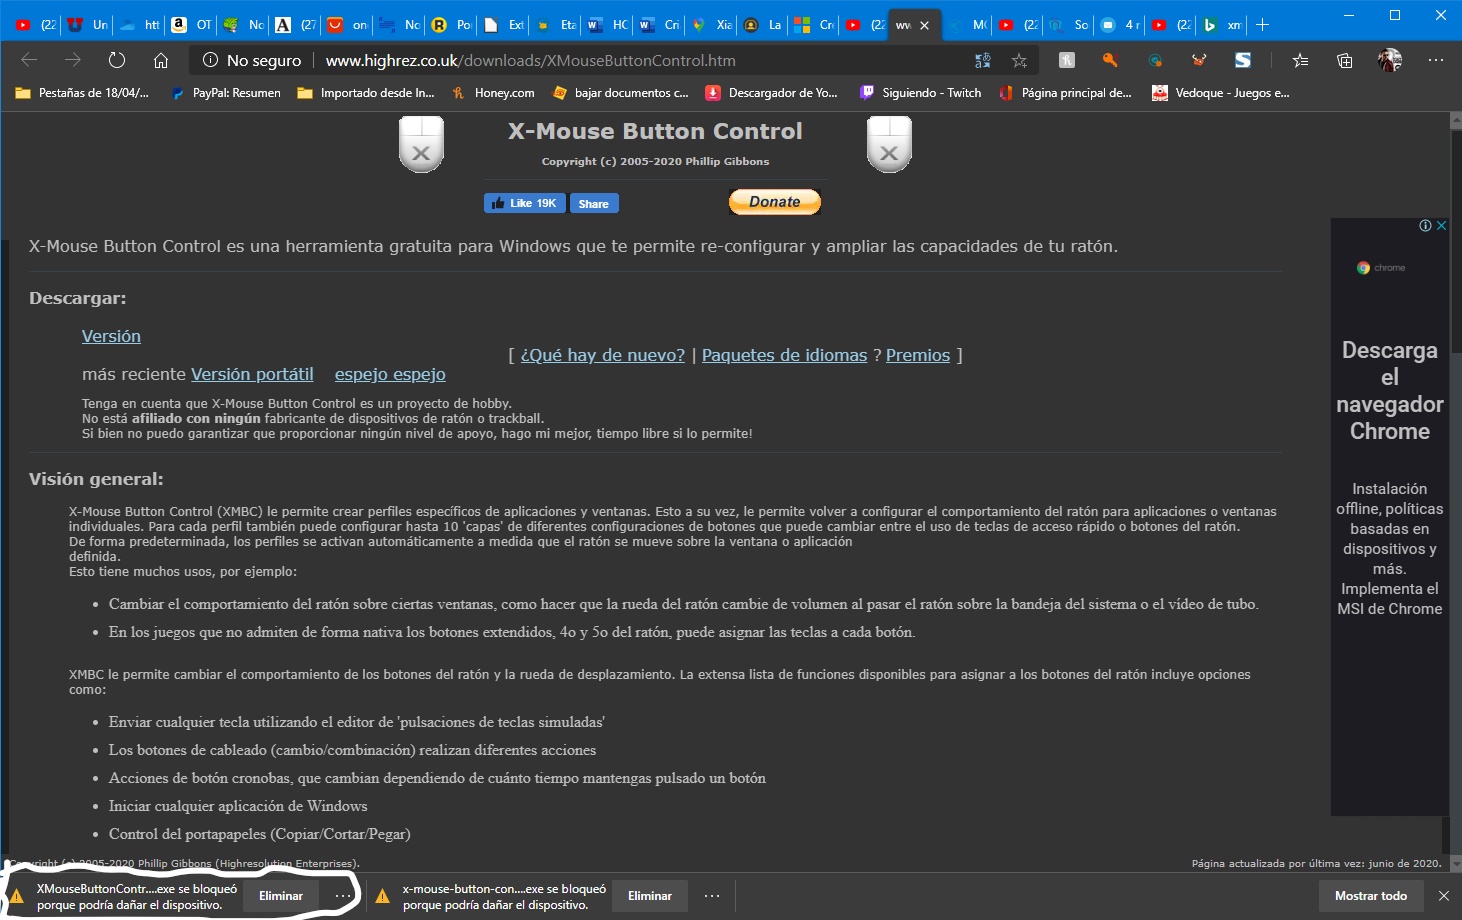Open the Paquetes de idiomas link

point(785,355)
